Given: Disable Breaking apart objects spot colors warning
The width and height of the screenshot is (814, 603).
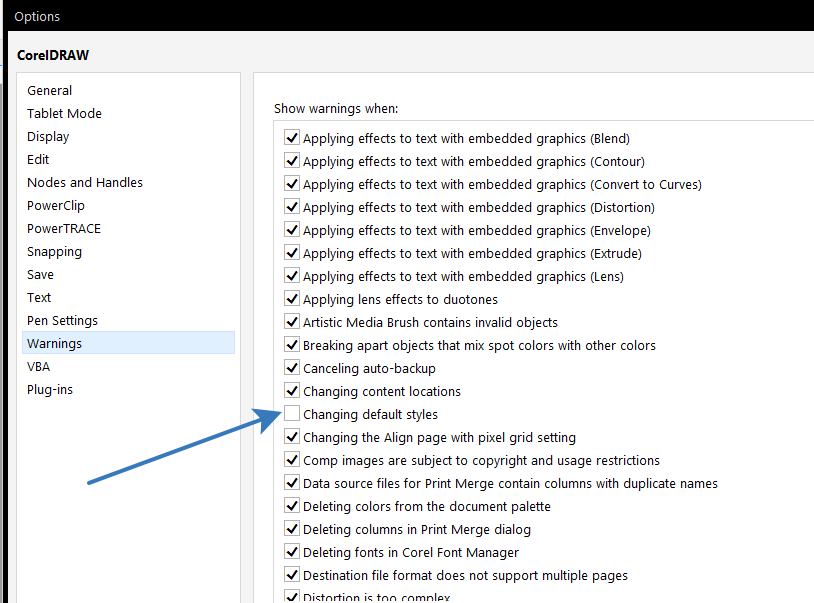Looking at the screenshot, I should 292,345.
